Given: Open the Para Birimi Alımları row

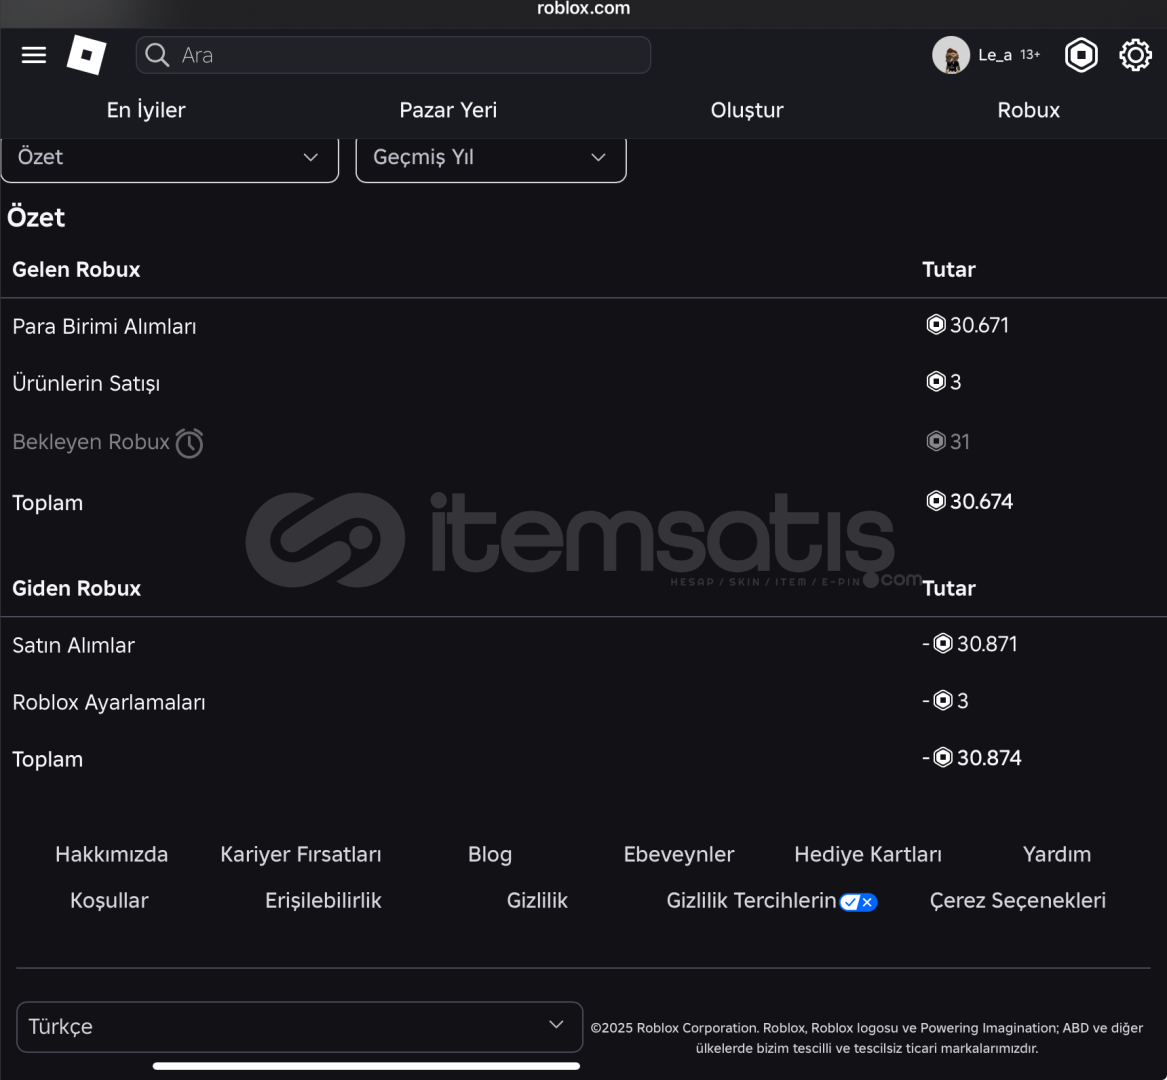Looking at the screenshot, I should 584,326.
